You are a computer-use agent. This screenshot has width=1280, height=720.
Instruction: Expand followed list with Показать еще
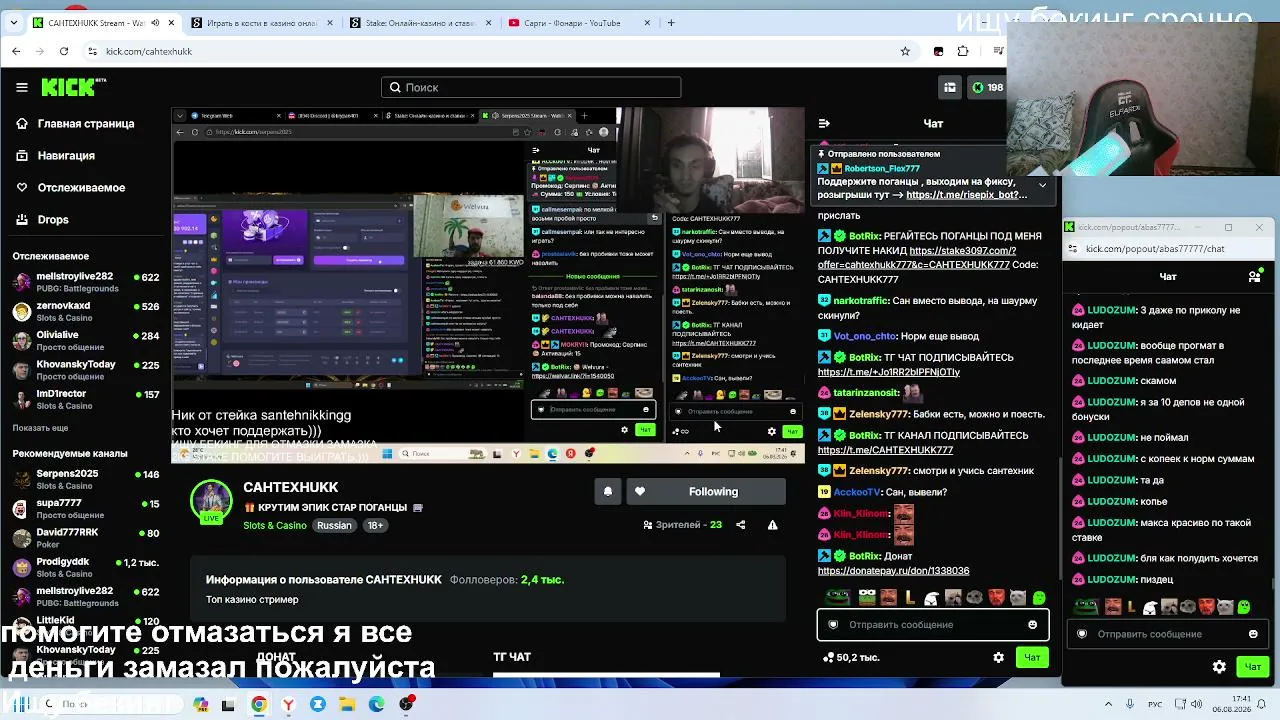click(40, 428)
